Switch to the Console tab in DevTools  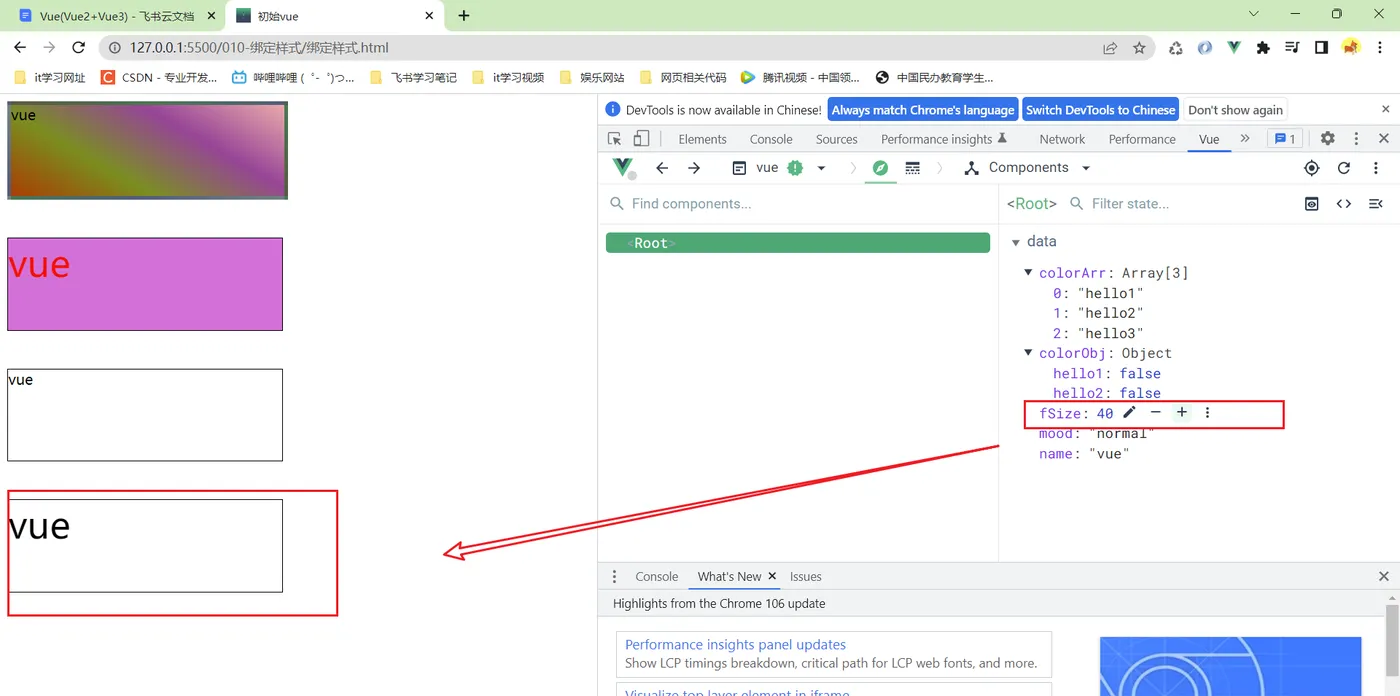(771, 139)
